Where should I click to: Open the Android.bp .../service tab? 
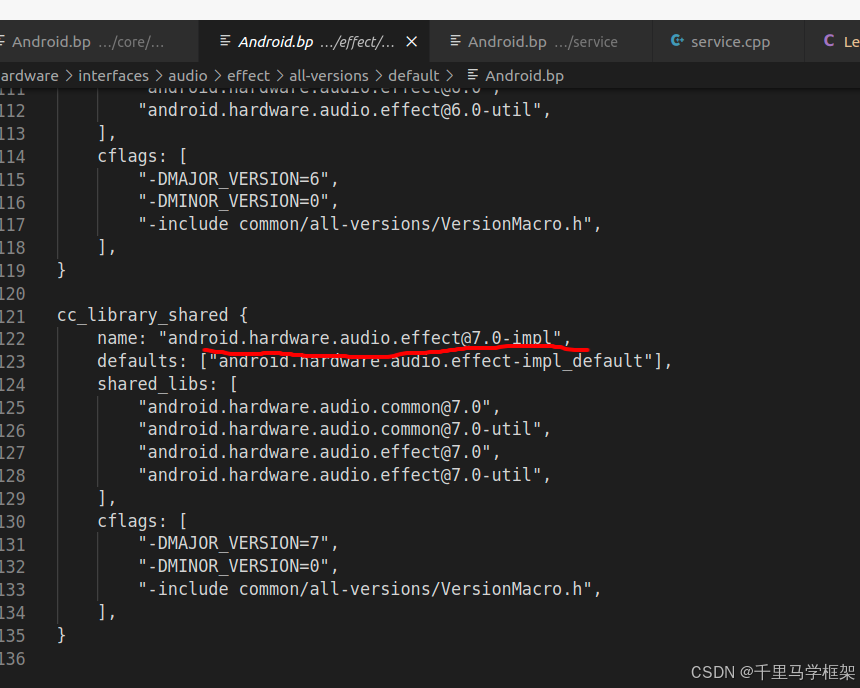541,42
